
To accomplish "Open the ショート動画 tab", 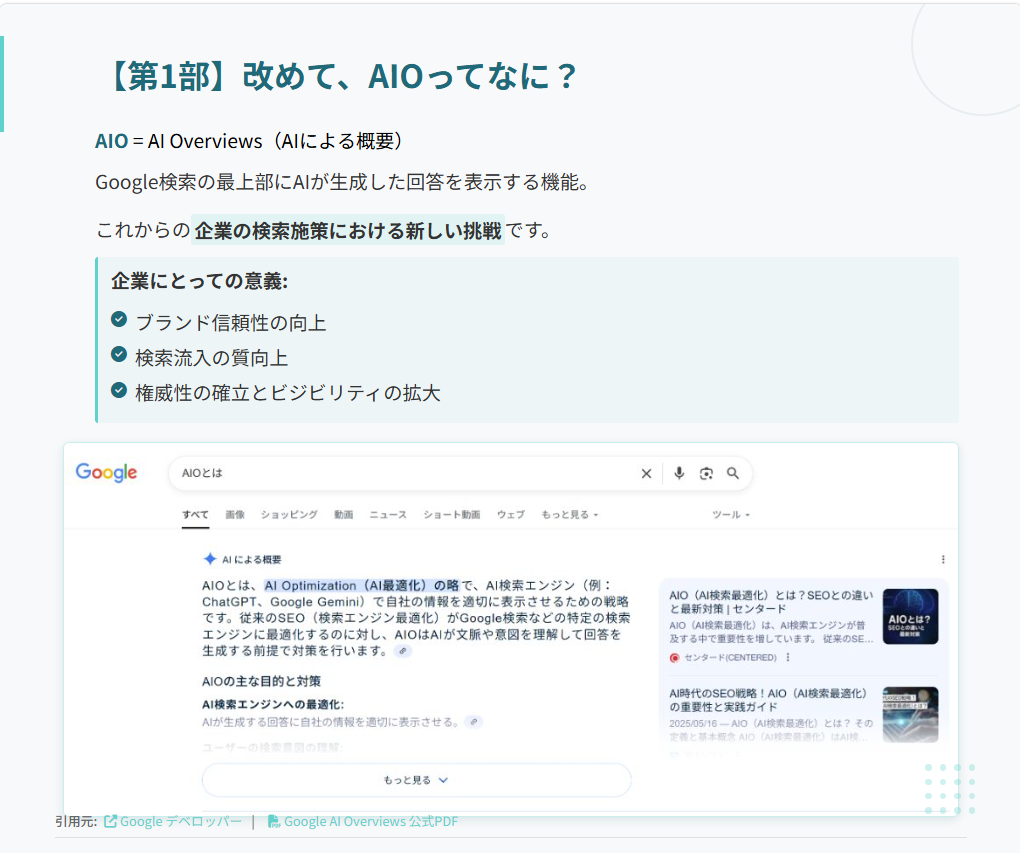I will tap(452, 515).
